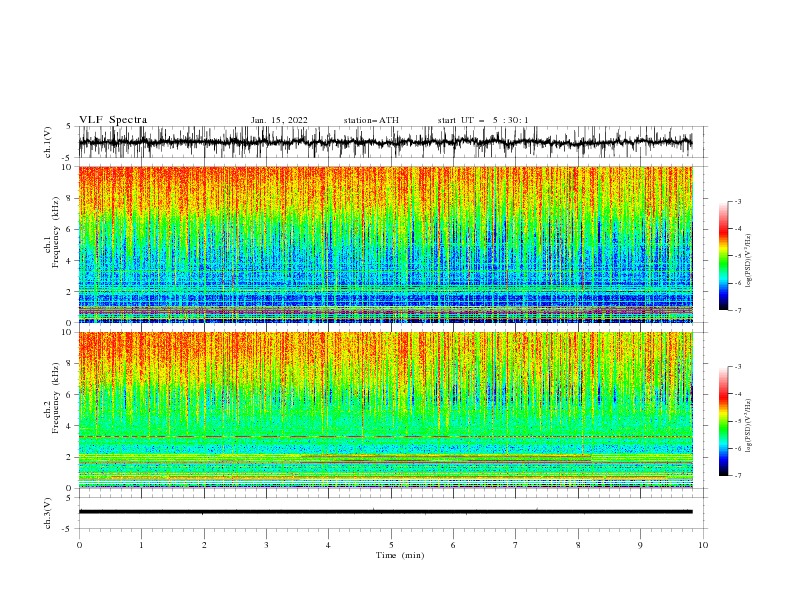
Task: Click time axis tick label "8"
Action: click(578, 545)
